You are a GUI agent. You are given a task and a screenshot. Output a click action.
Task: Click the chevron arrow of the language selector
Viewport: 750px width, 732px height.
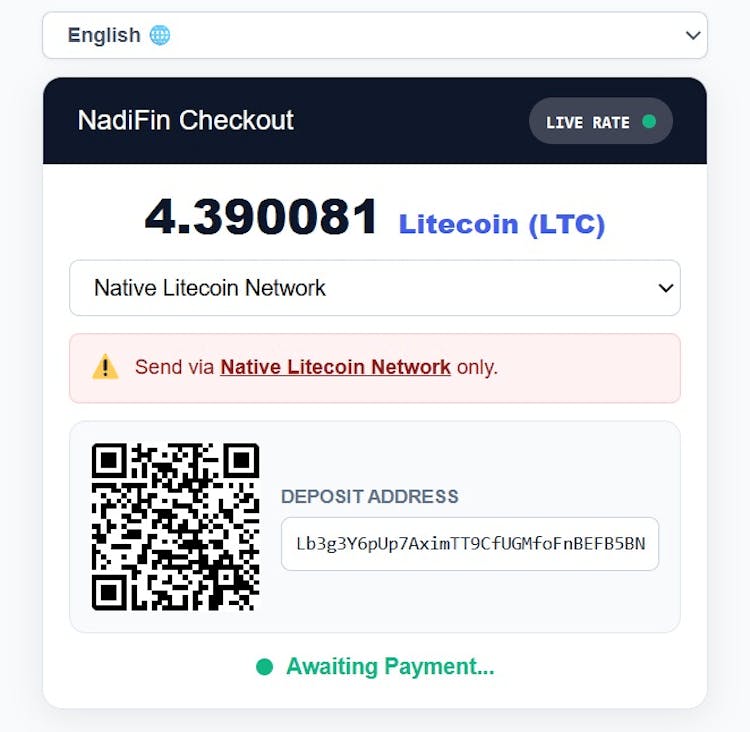pyautogui.click(x=693, y=35)
